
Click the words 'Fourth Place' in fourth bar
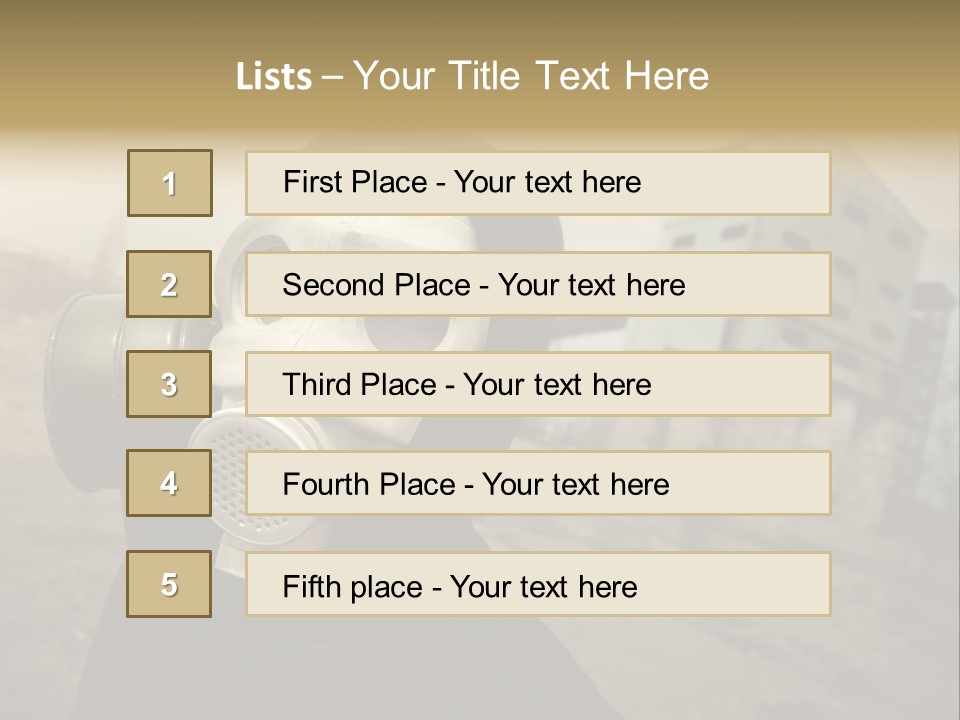coord(369,484)
